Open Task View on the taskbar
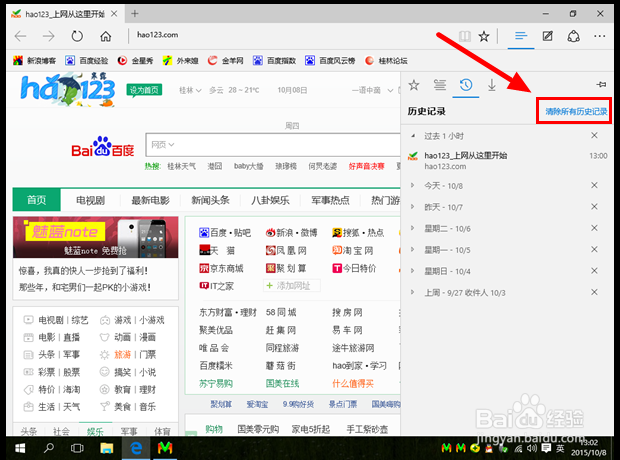Image resolution: width=620 pixels, height=460 pixels. click(x=77, y=448)
